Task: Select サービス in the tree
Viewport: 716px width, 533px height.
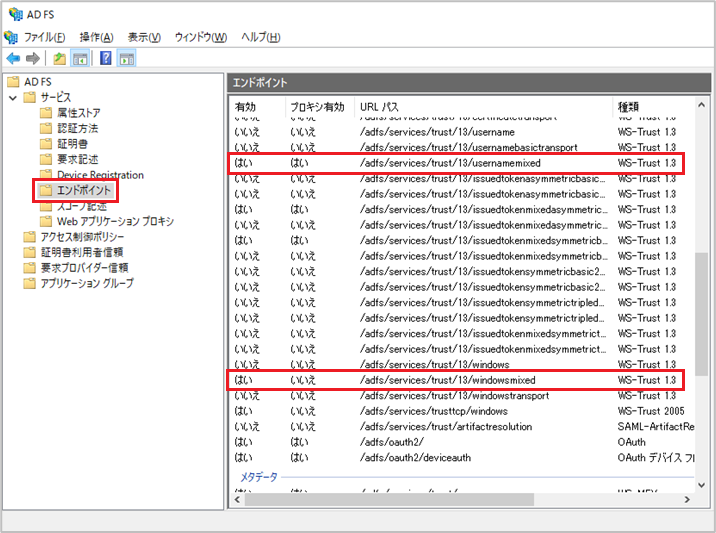Action: click(55, 97)
